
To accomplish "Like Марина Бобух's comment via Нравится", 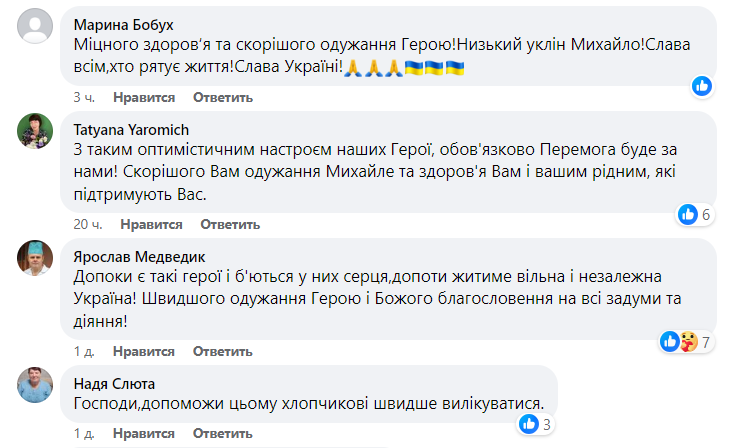I will point(144,97).
